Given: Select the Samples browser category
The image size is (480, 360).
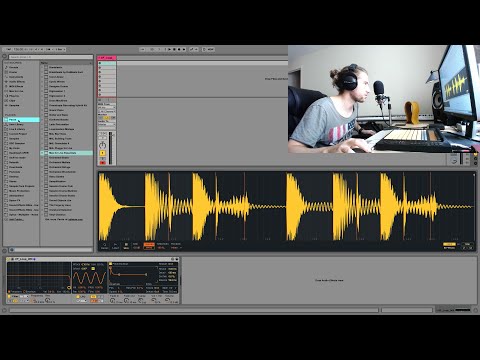Looking at the screenshot, I should coord(14,105).
